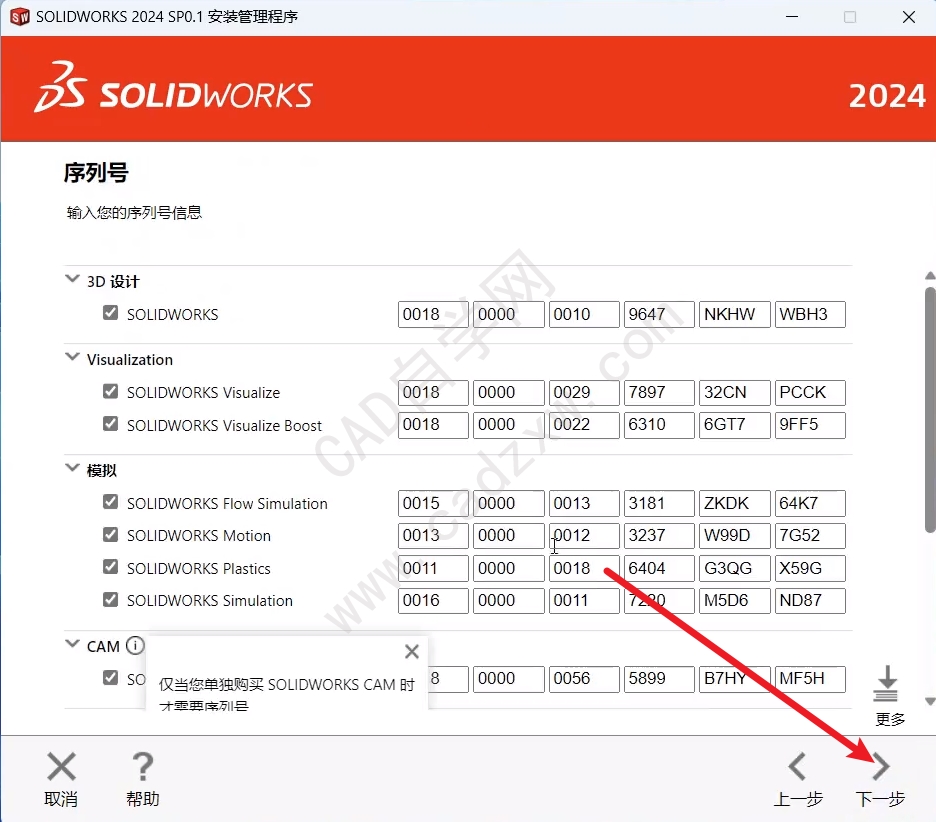Collapse the Visualization section
Screen dimensions: 936x822
click(72, 357)
